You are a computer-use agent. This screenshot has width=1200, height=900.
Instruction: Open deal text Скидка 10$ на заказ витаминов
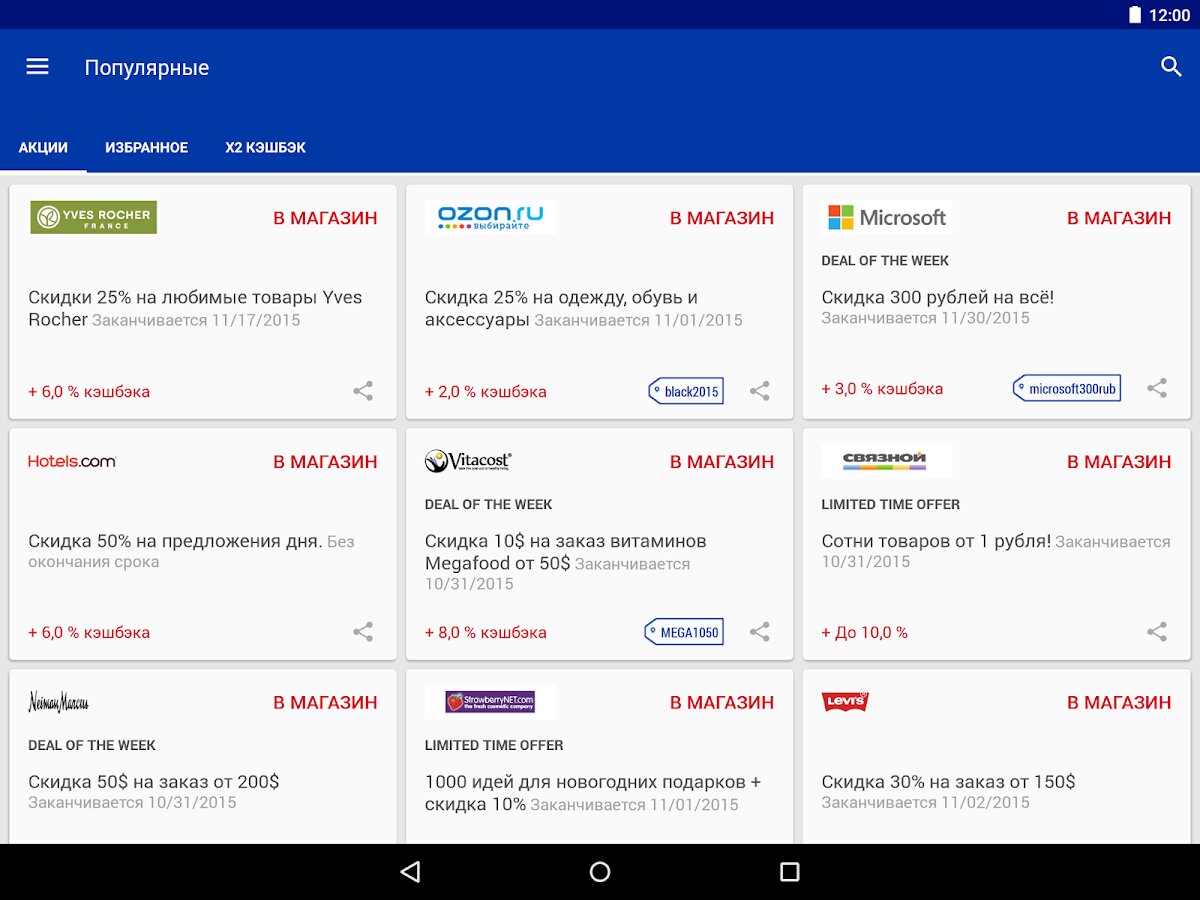pos(566,552)
